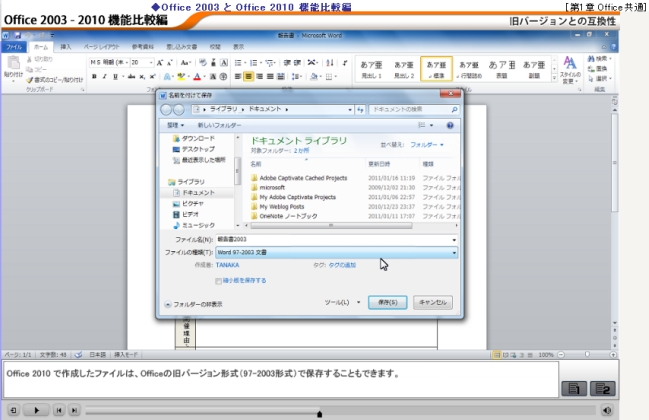Click the numbered list icon

coord(253,63)
